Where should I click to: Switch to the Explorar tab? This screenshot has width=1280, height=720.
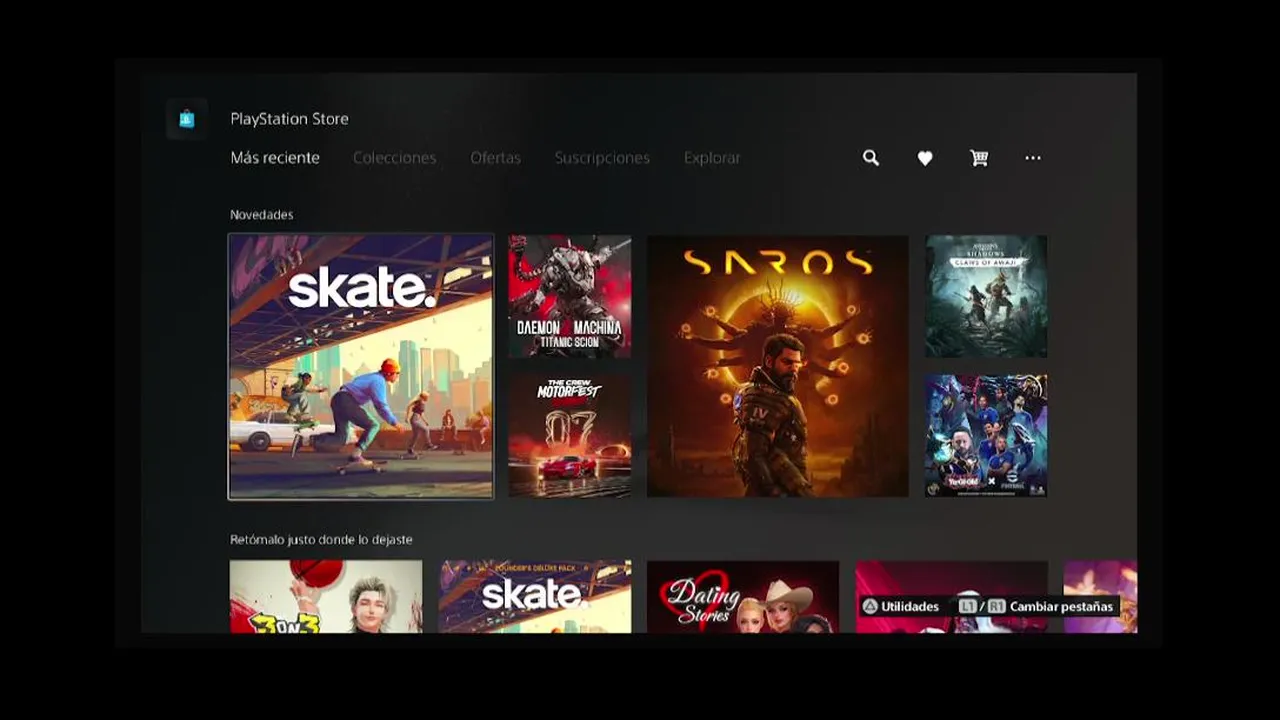(712, 158)
